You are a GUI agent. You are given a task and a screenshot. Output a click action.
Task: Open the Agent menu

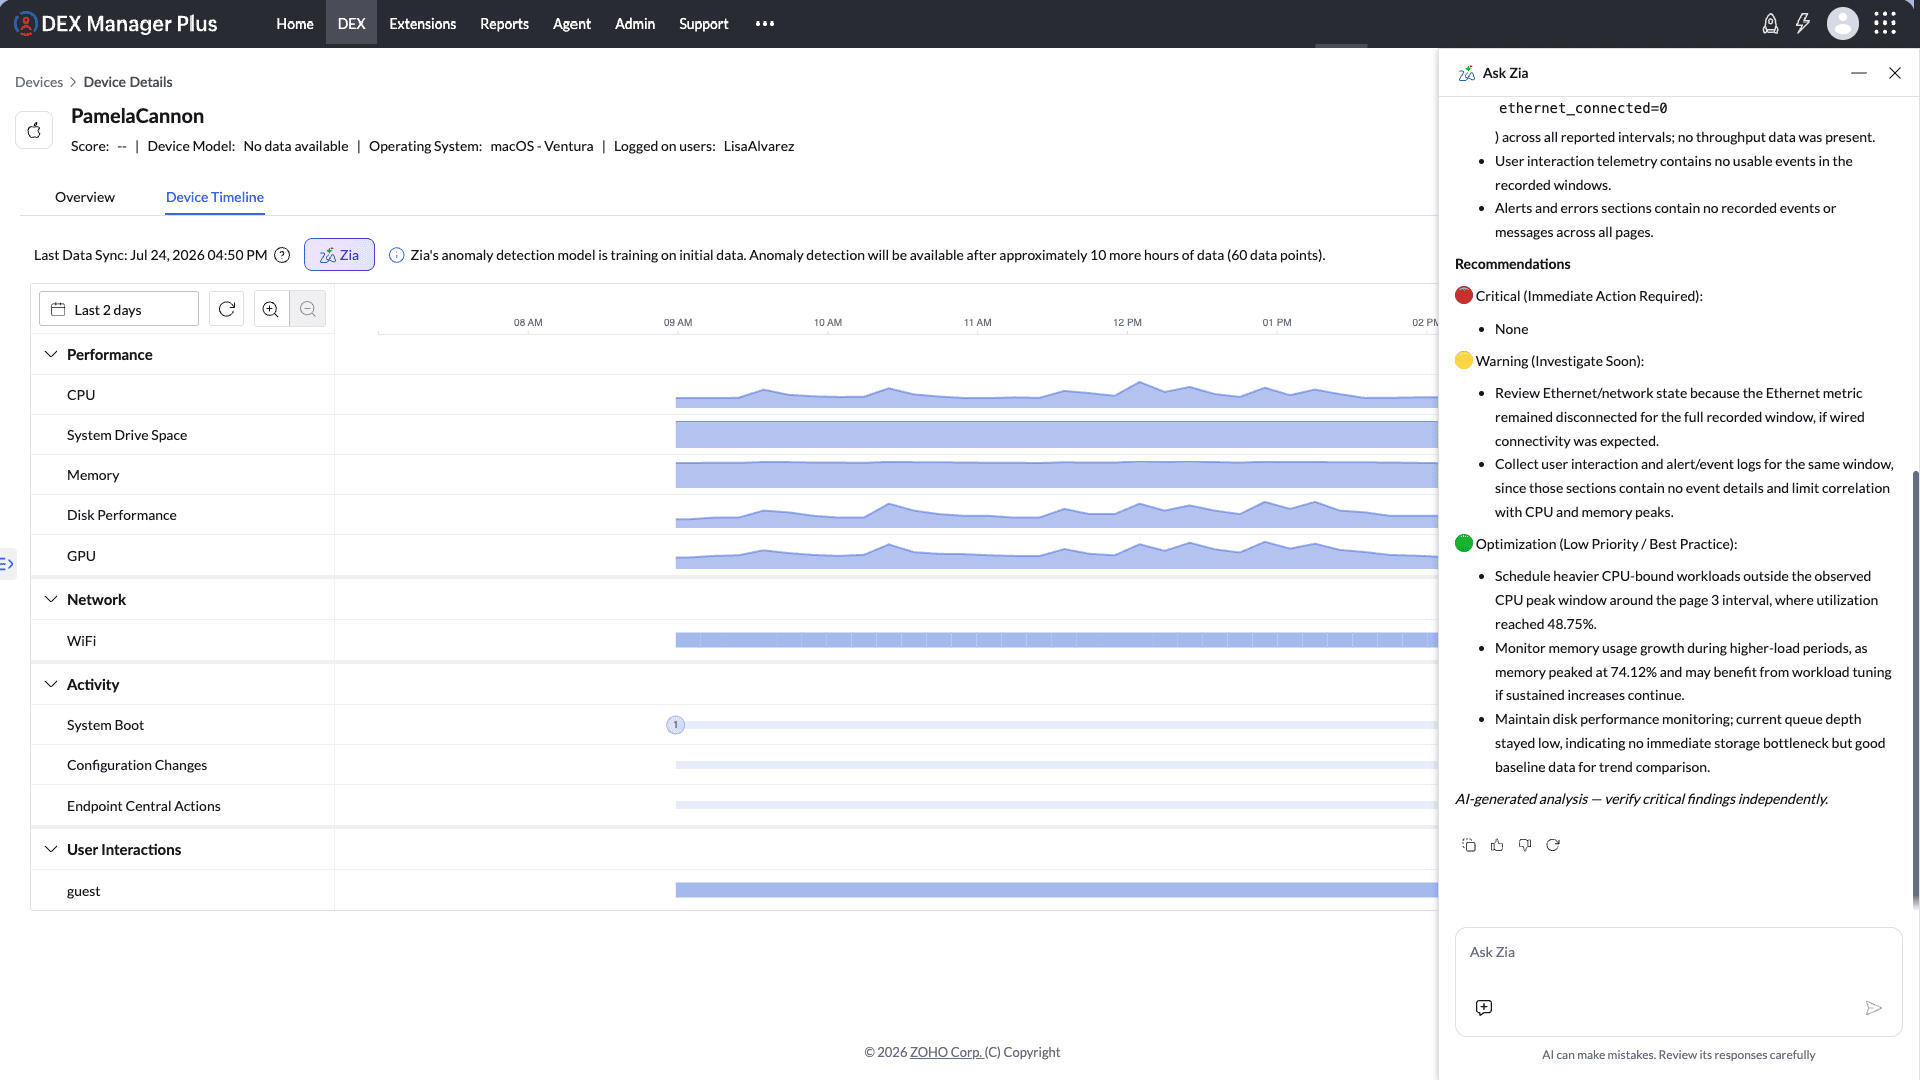572,24
